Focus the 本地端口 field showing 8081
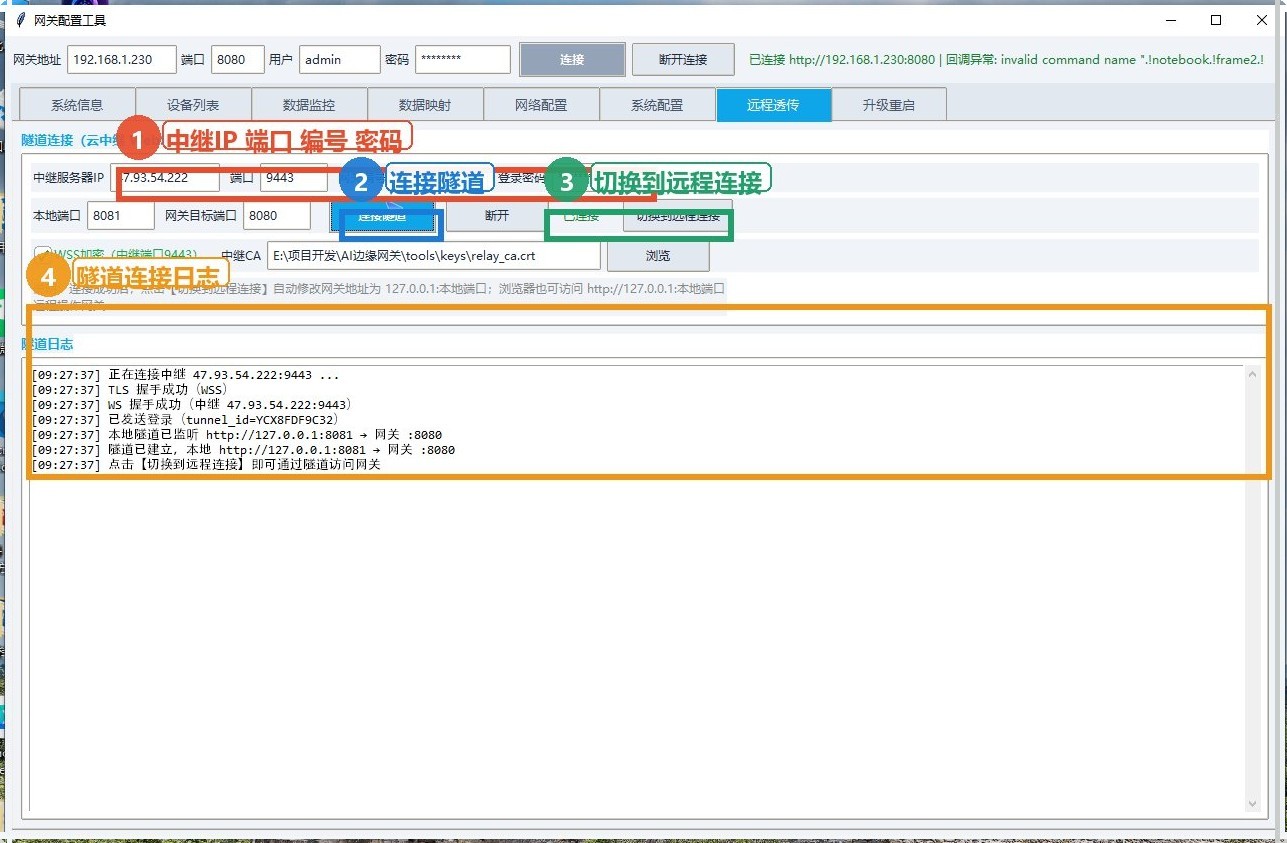The image size is (1287, 843). (x=121, y=215)
